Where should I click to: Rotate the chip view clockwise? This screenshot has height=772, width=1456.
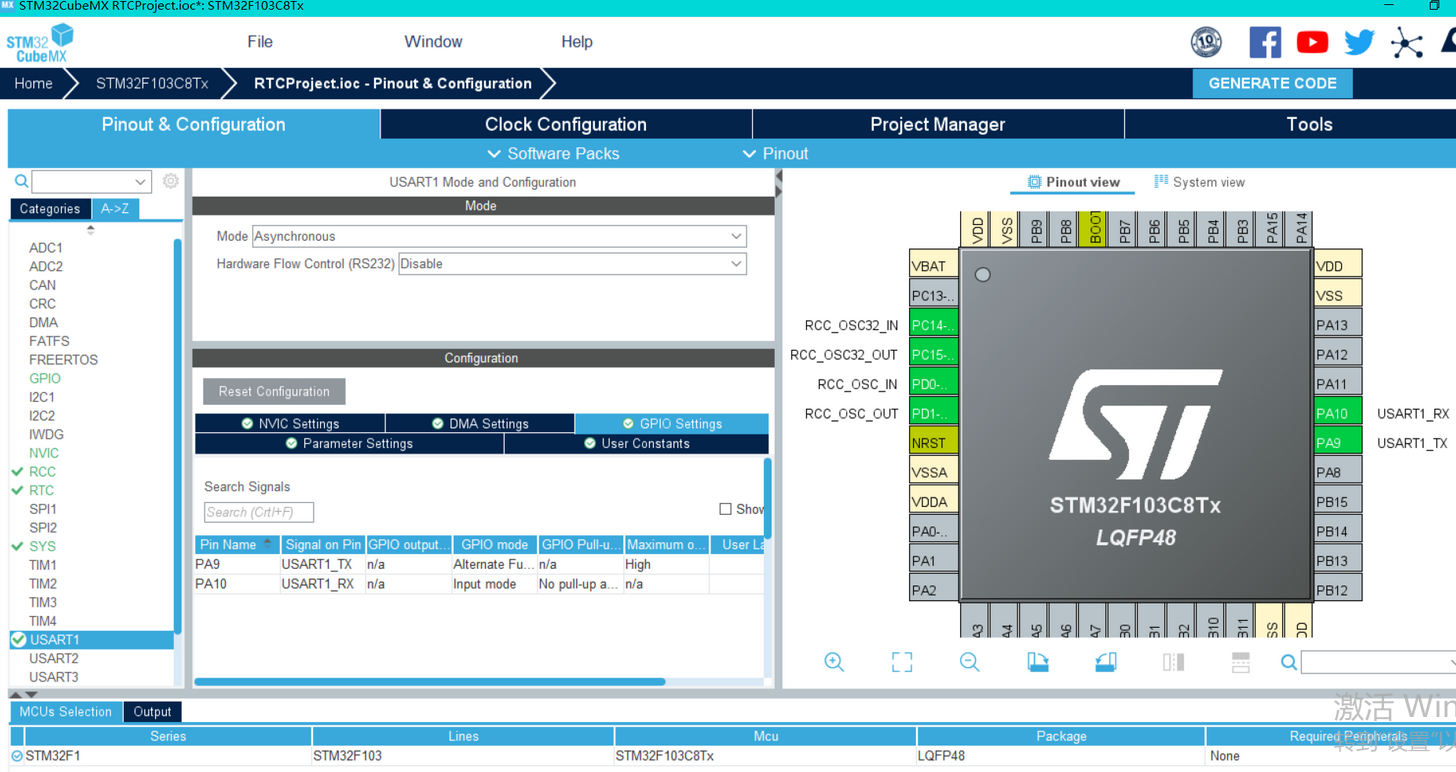(x=1036, y=661)
